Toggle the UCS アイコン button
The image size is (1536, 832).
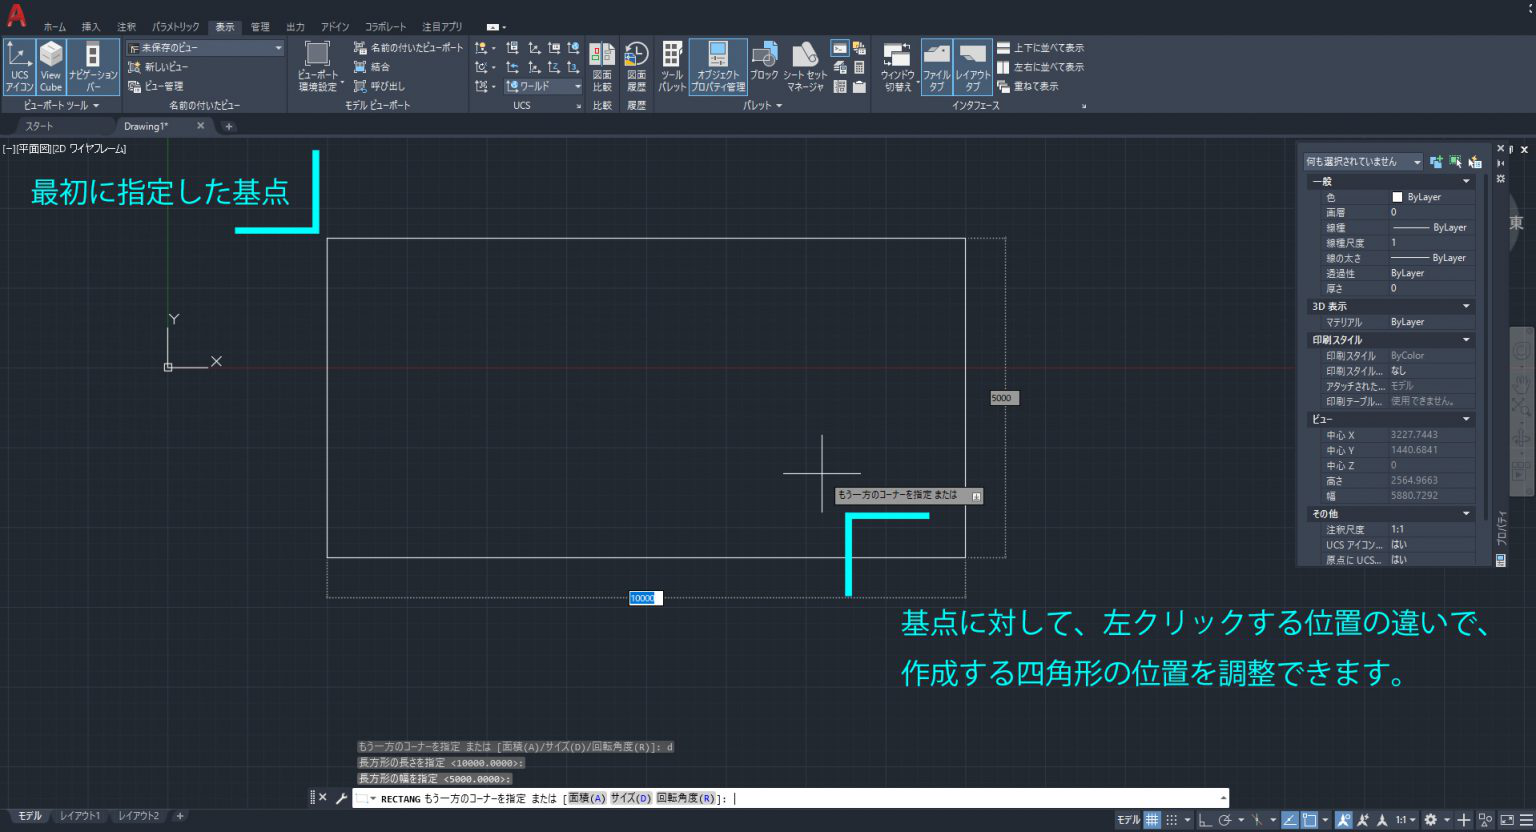point(19,67)
